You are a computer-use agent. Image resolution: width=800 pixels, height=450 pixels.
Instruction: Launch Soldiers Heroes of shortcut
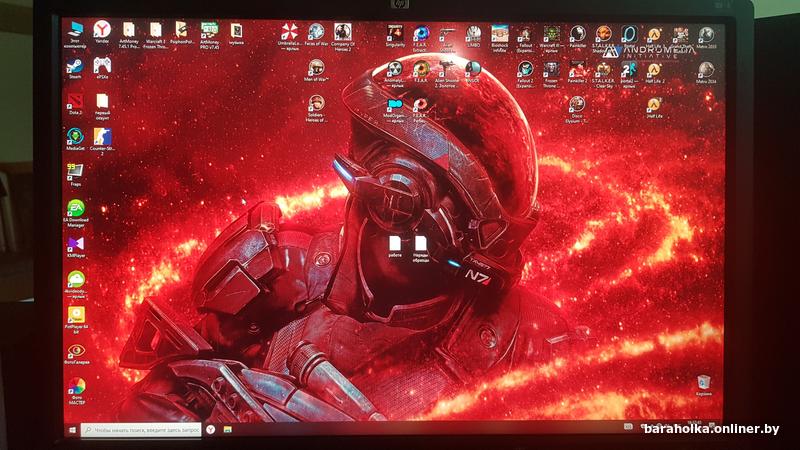(x=316, y=106)
